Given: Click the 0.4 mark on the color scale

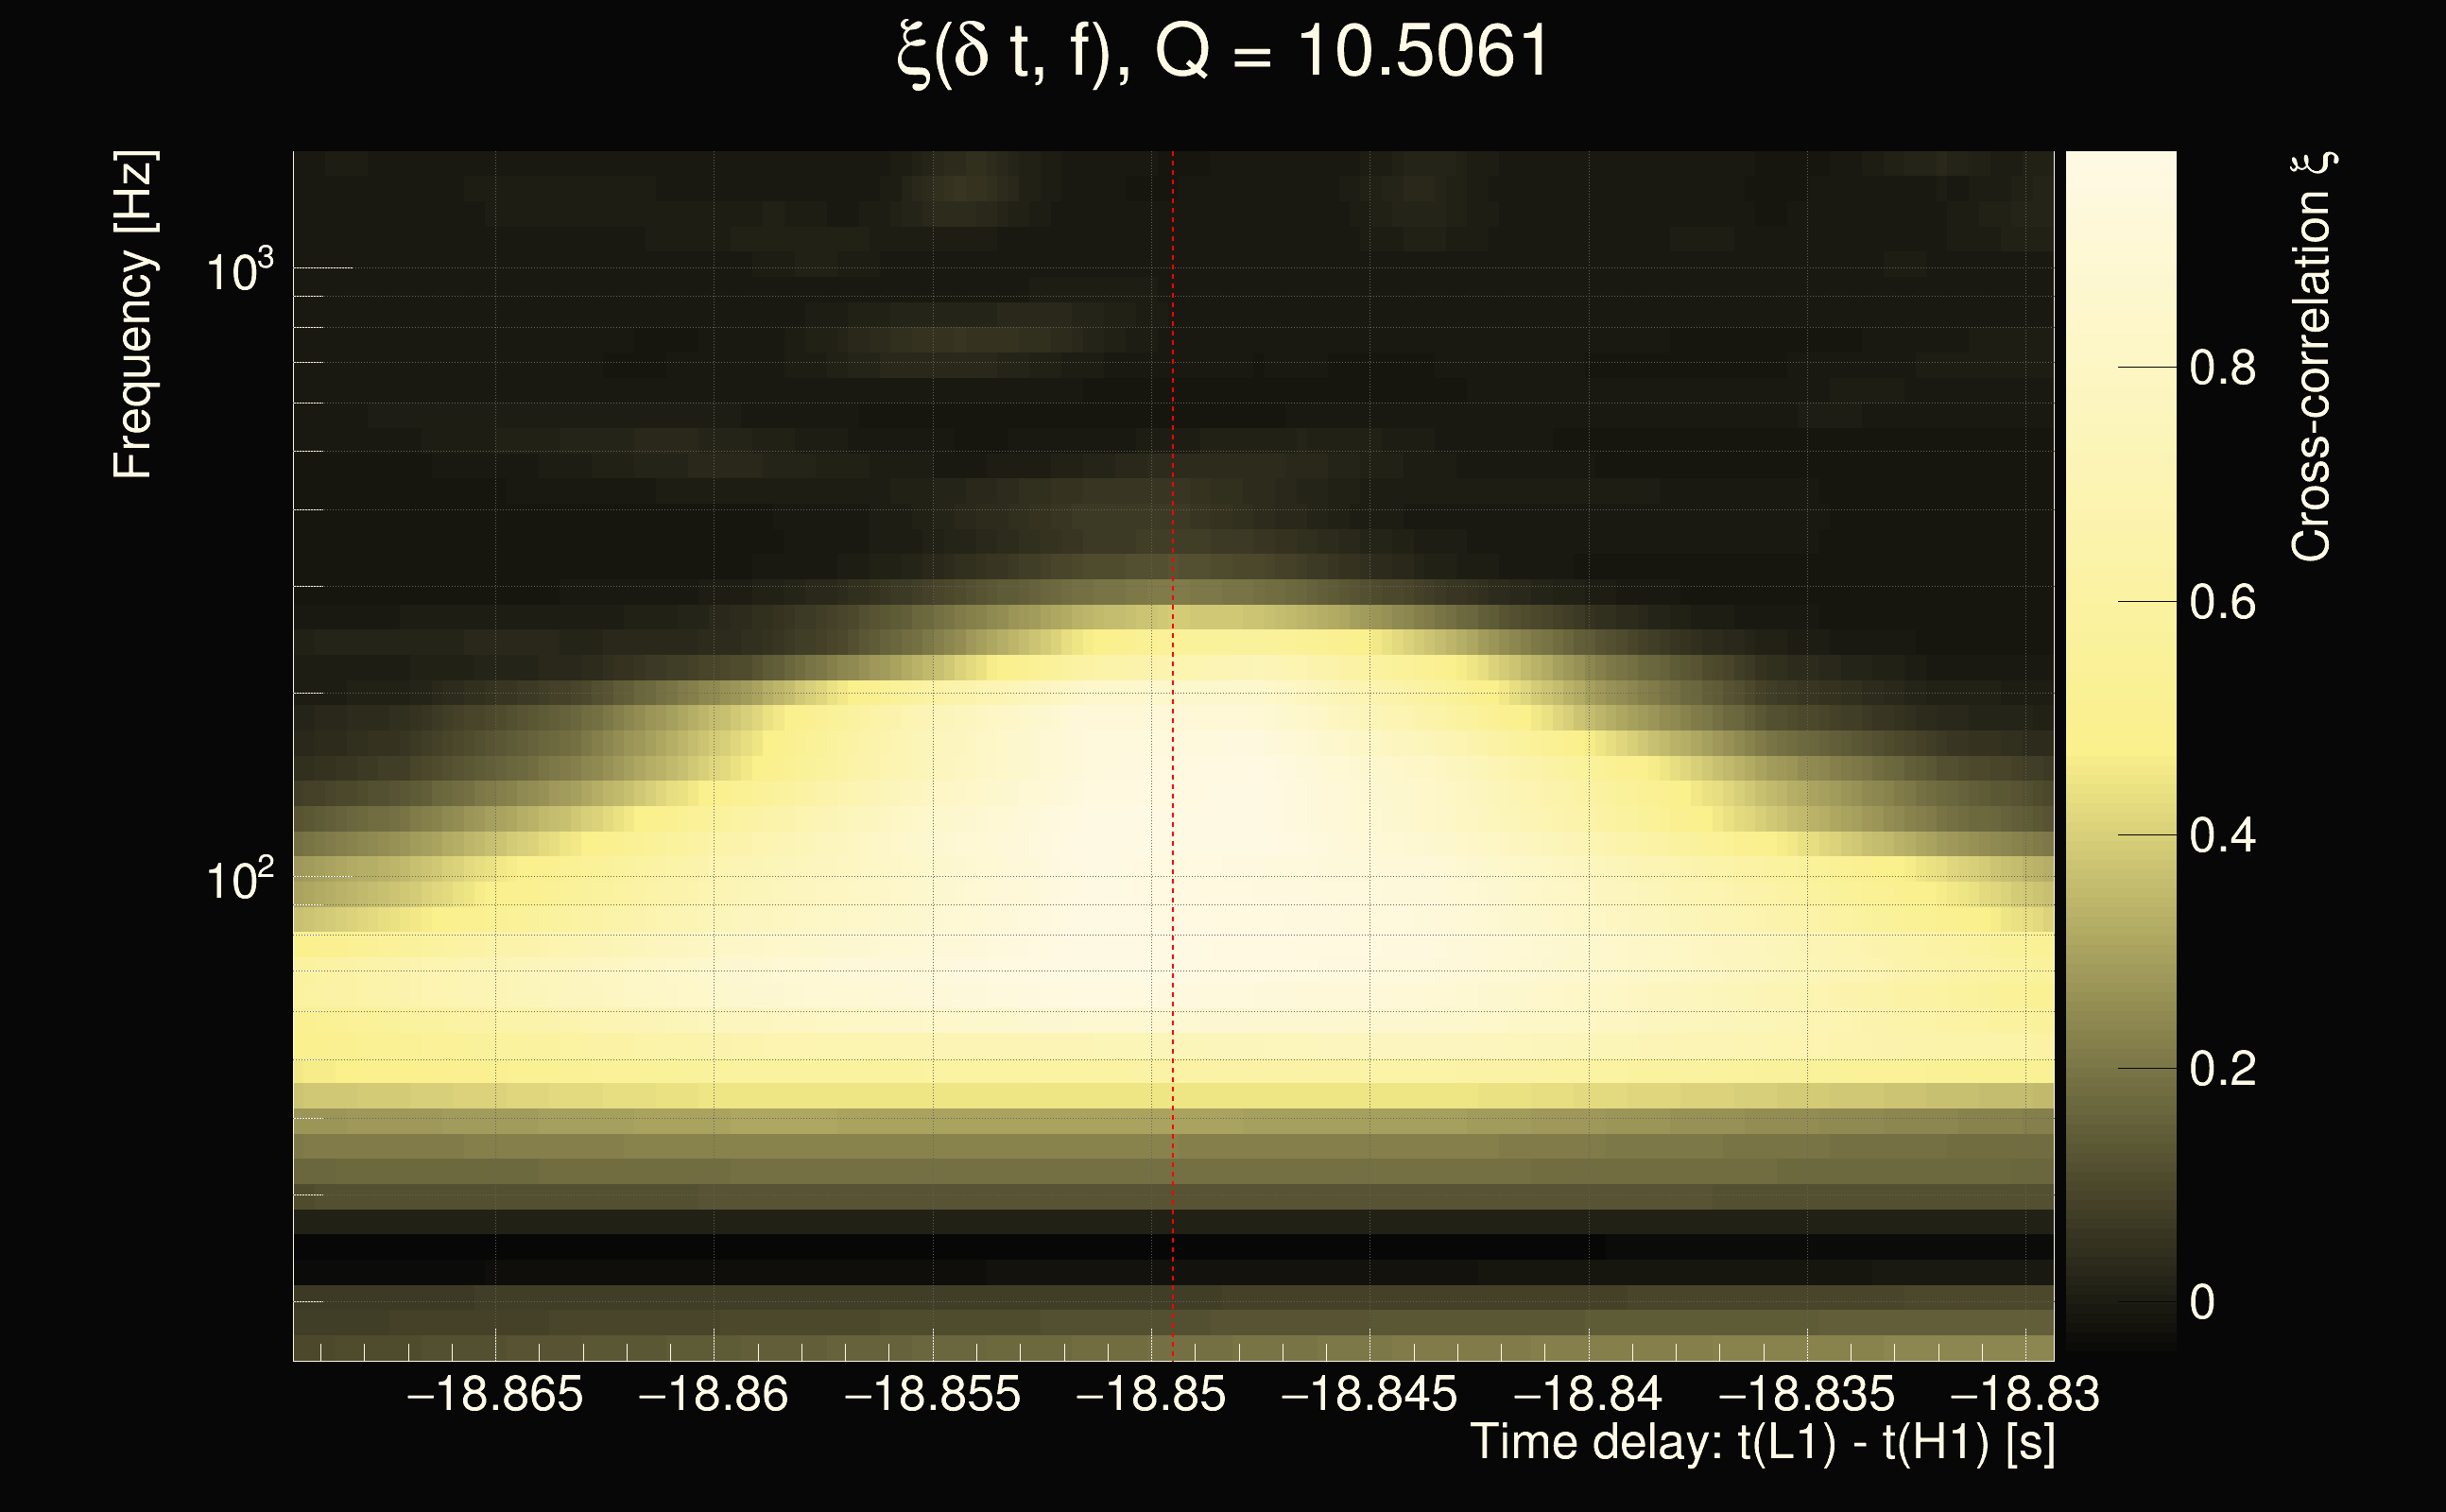Looking at the screenshot, I should (2222, 835).
